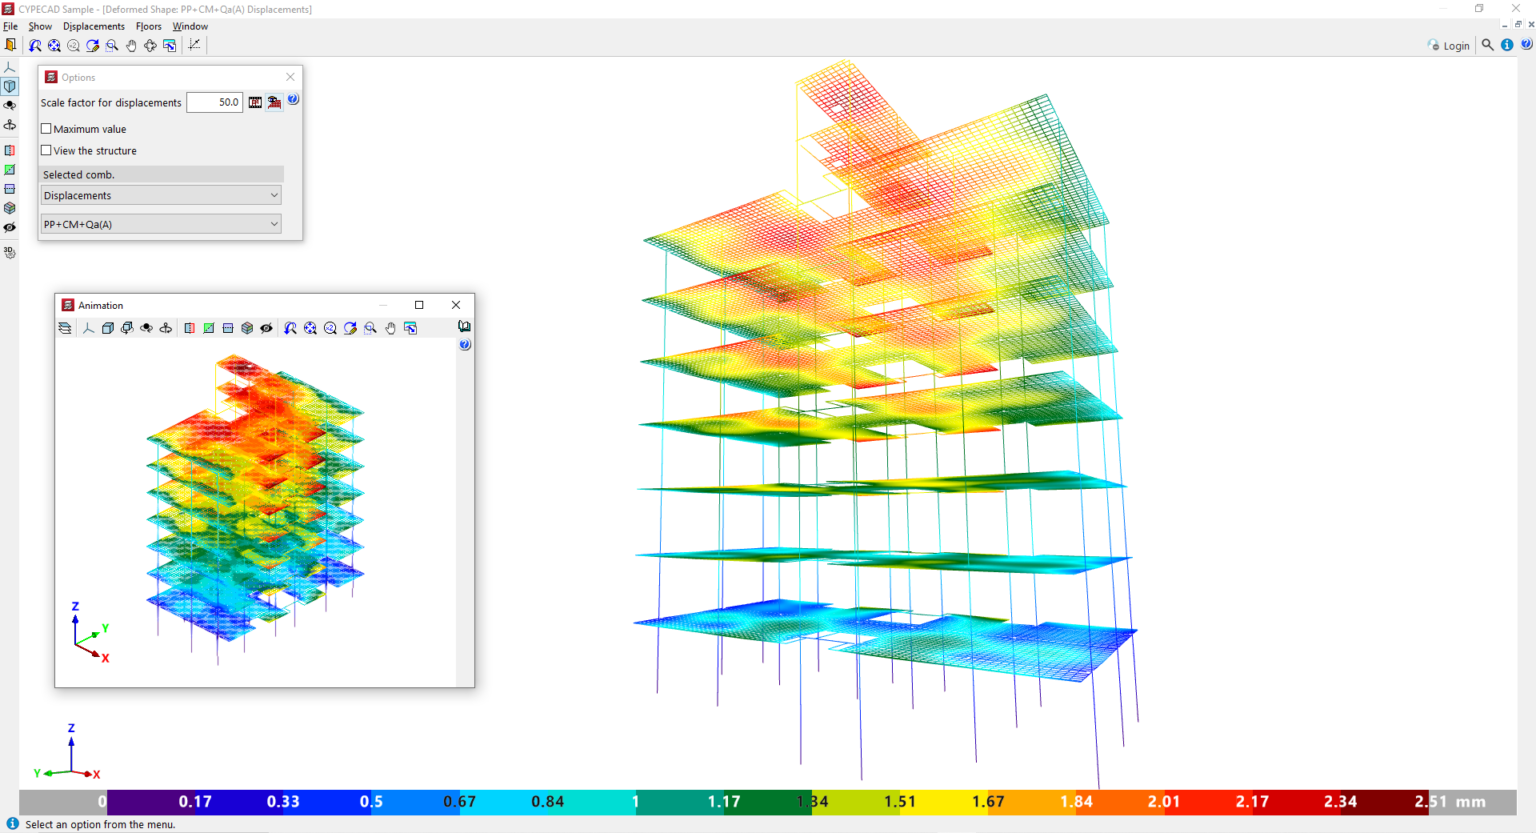
Task: Click the axes icon right of the main toolbar separator
Action: (x=194, y=45)
